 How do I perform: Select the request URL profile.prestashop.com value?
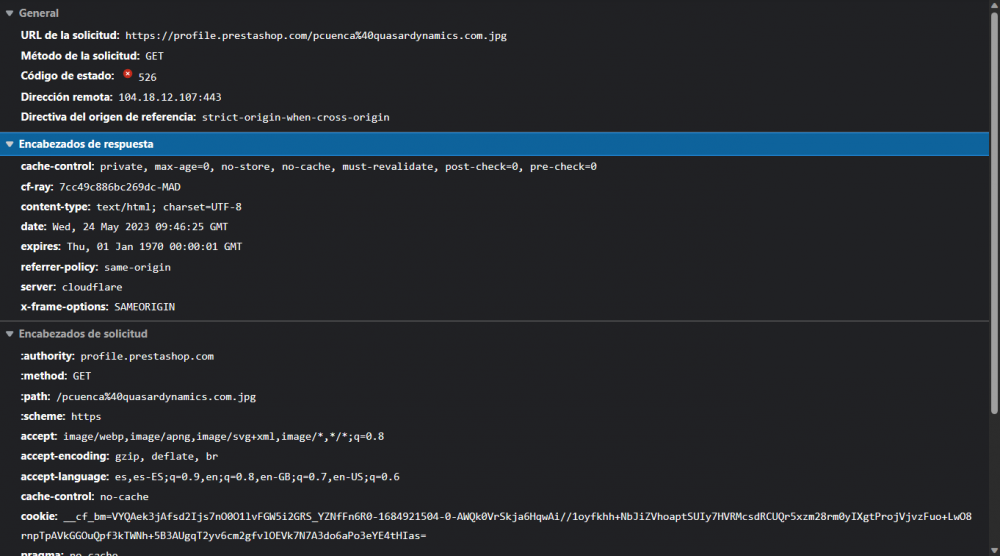point(316,36)
